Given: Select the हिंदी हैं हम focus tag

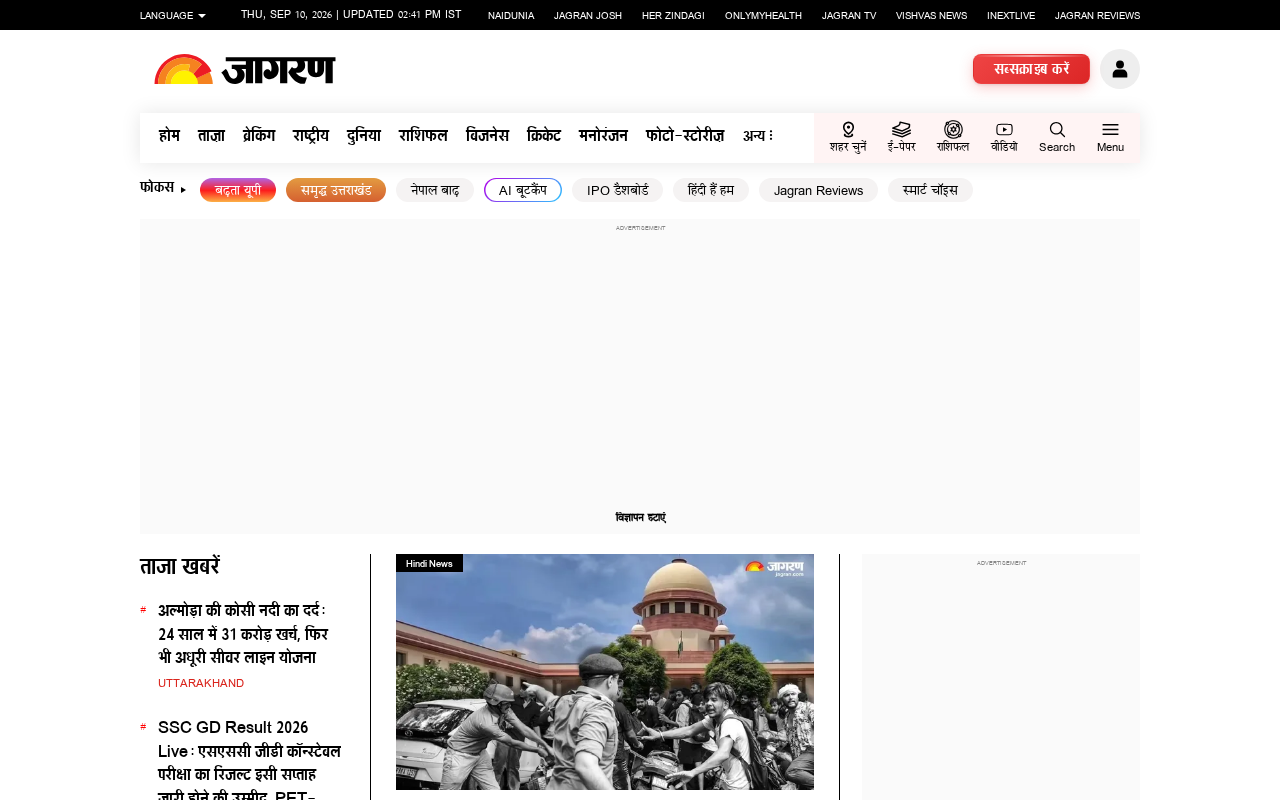Looking at the screenshot, I should coord(711,190).
